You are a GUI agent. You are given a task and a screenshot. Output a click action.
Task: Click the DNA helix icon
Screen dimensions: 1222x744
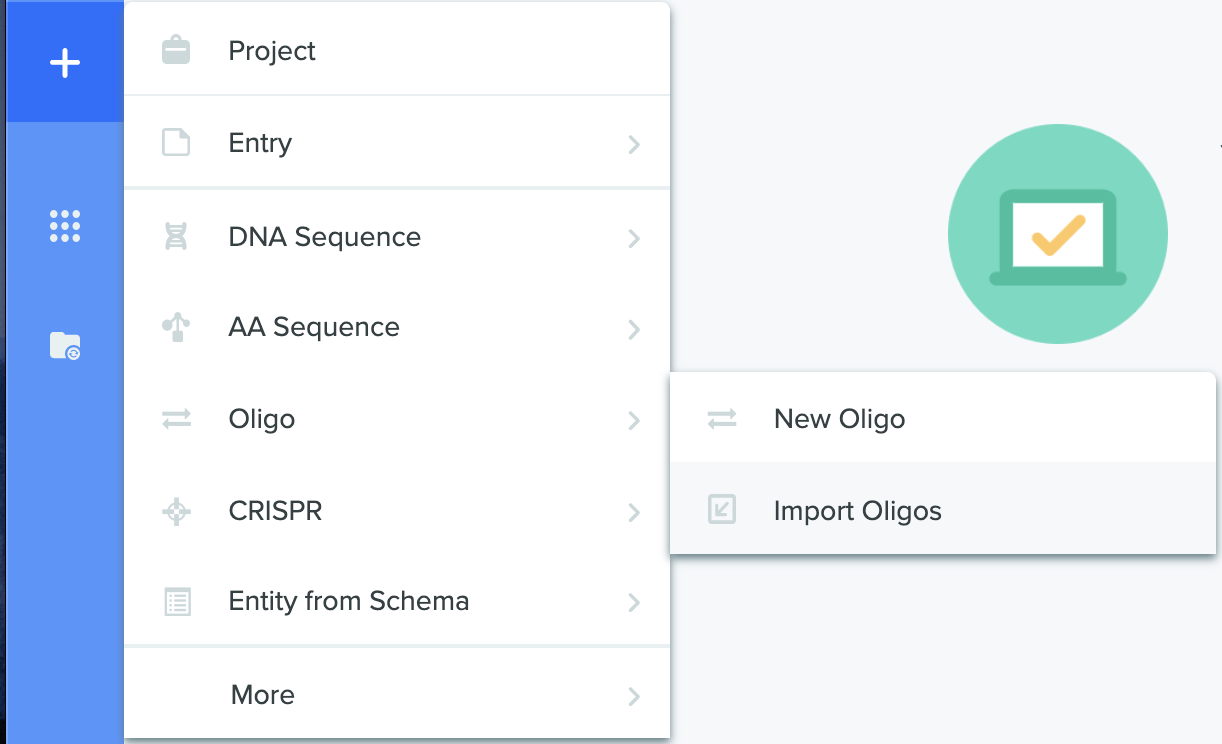click(176, 237)
